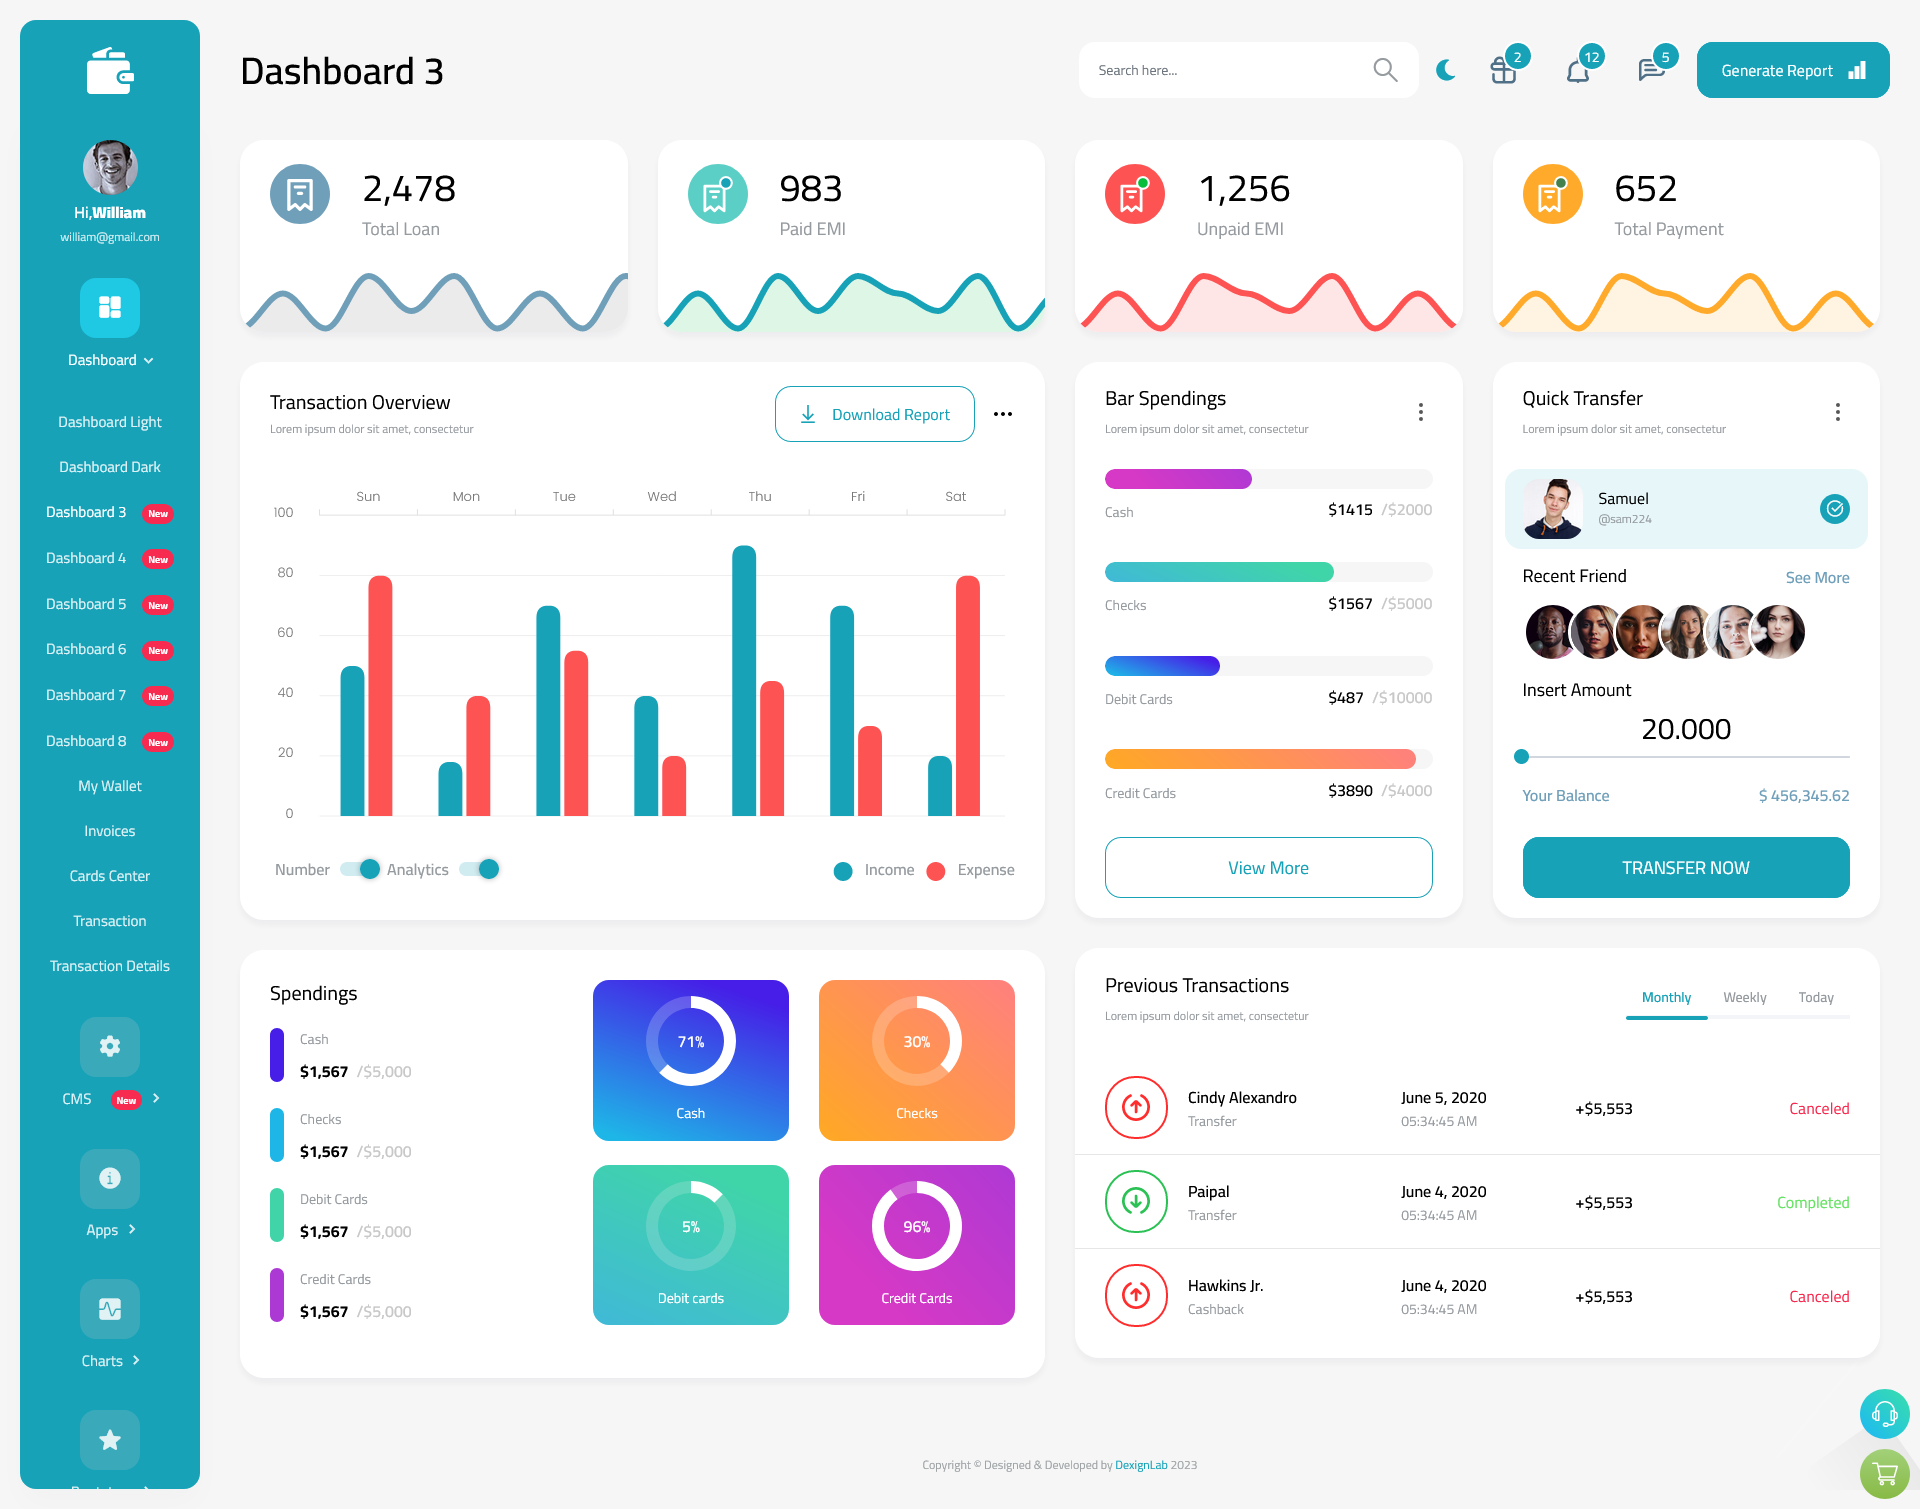Click the Download Report button
This screenshot has height=1509, width=1920.
click(873, 413)
